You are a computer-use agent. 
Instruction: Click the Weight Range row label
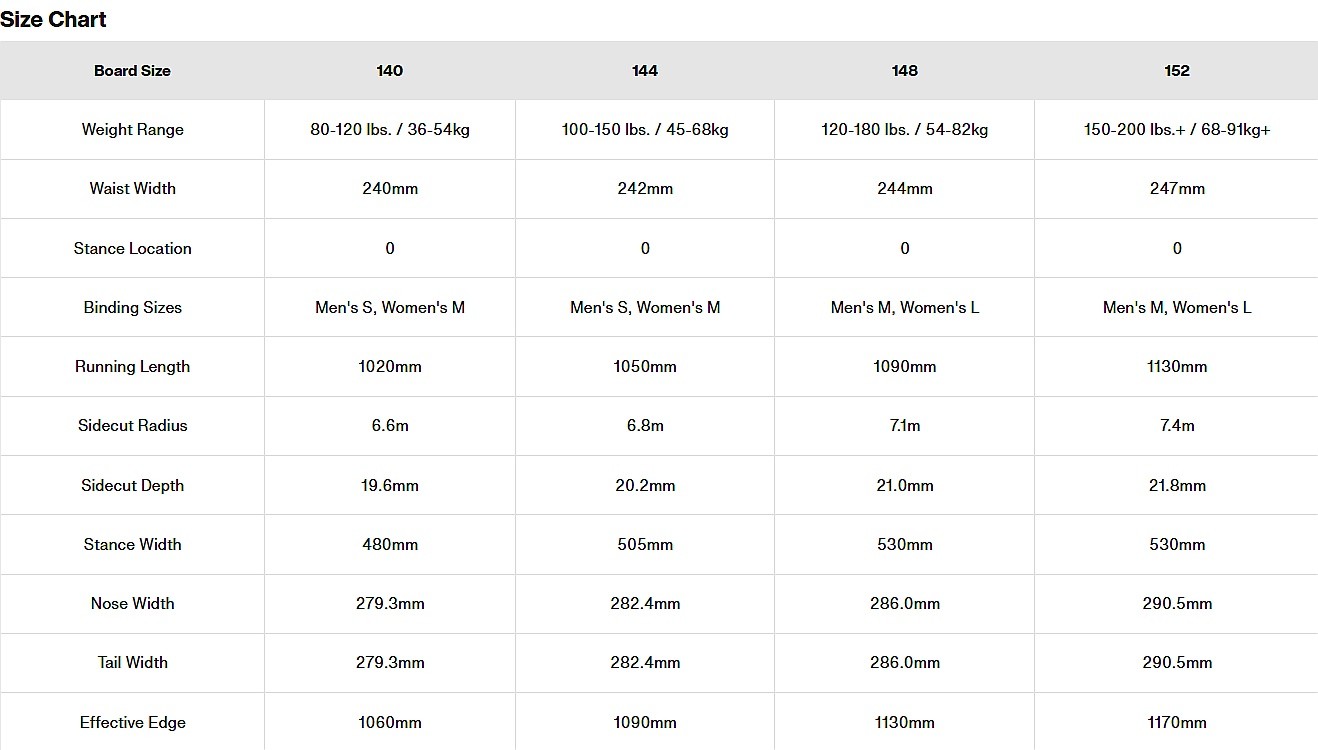[132, 130]
